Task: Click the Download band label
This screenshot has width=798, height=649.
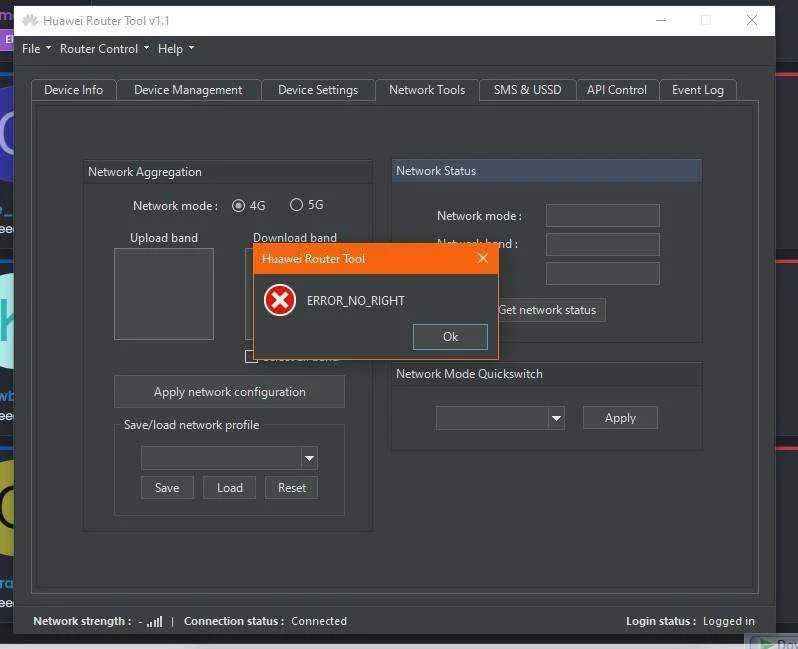Action: click(295, 237)
